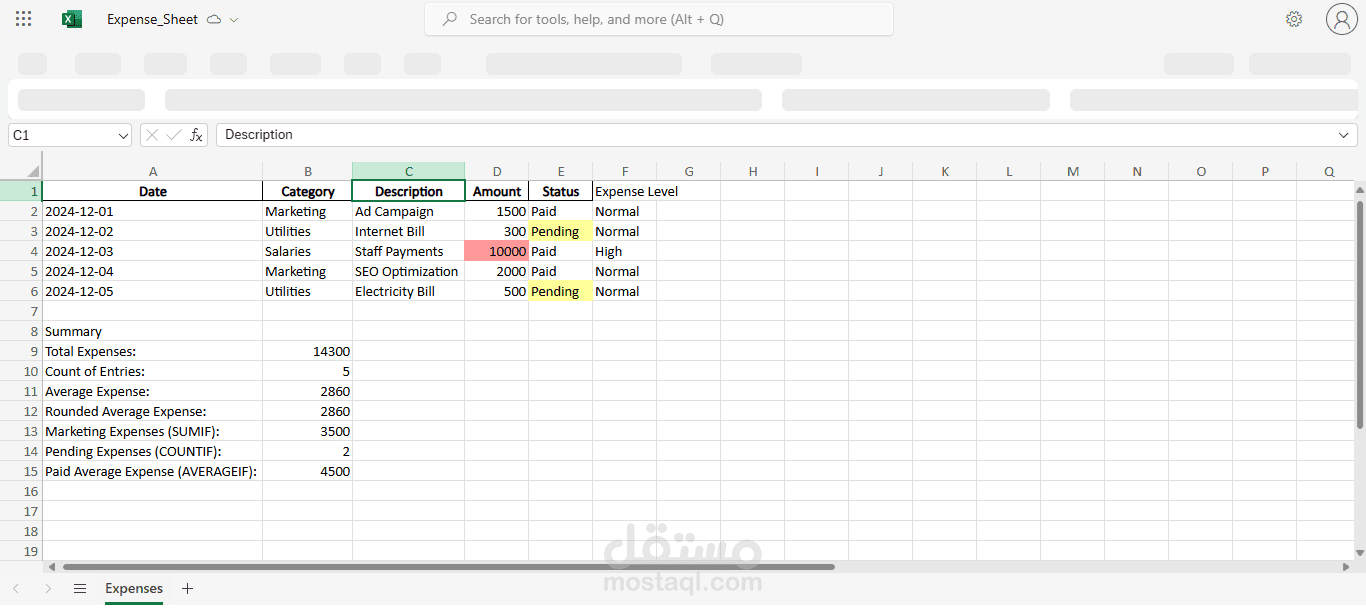Click the Excel logo icon
This screenshot has height=608, width=1366.
(x=72, y=19)
